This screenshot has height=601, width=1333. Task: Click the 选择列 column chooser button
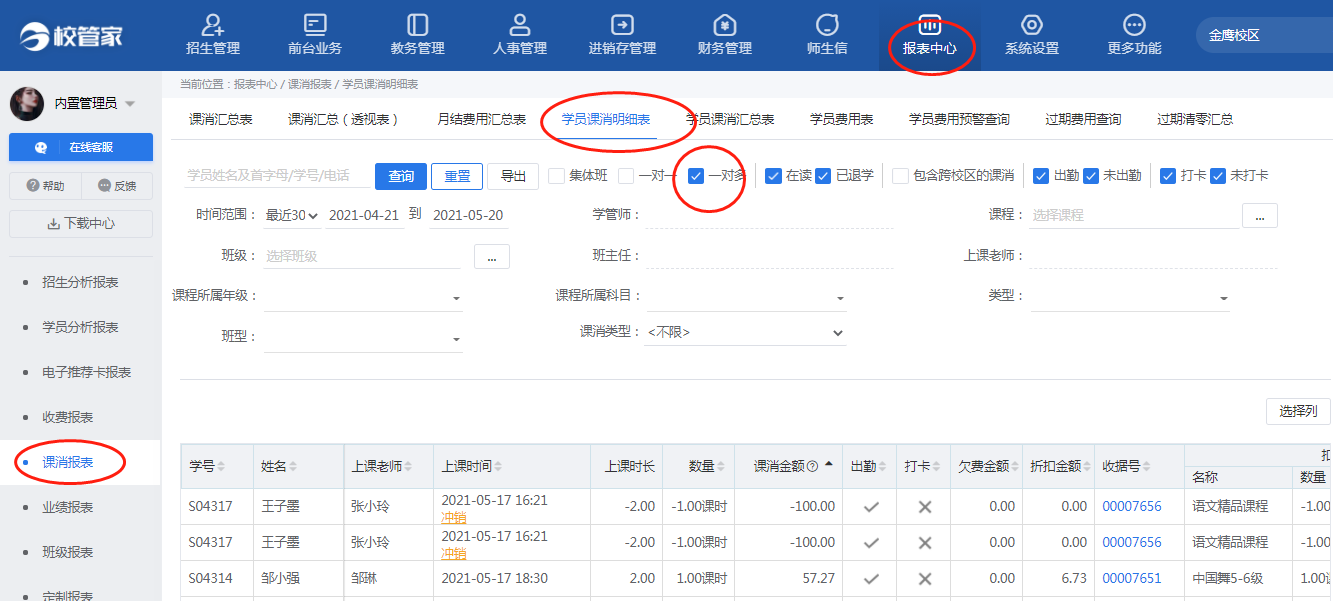point(1298,411)
